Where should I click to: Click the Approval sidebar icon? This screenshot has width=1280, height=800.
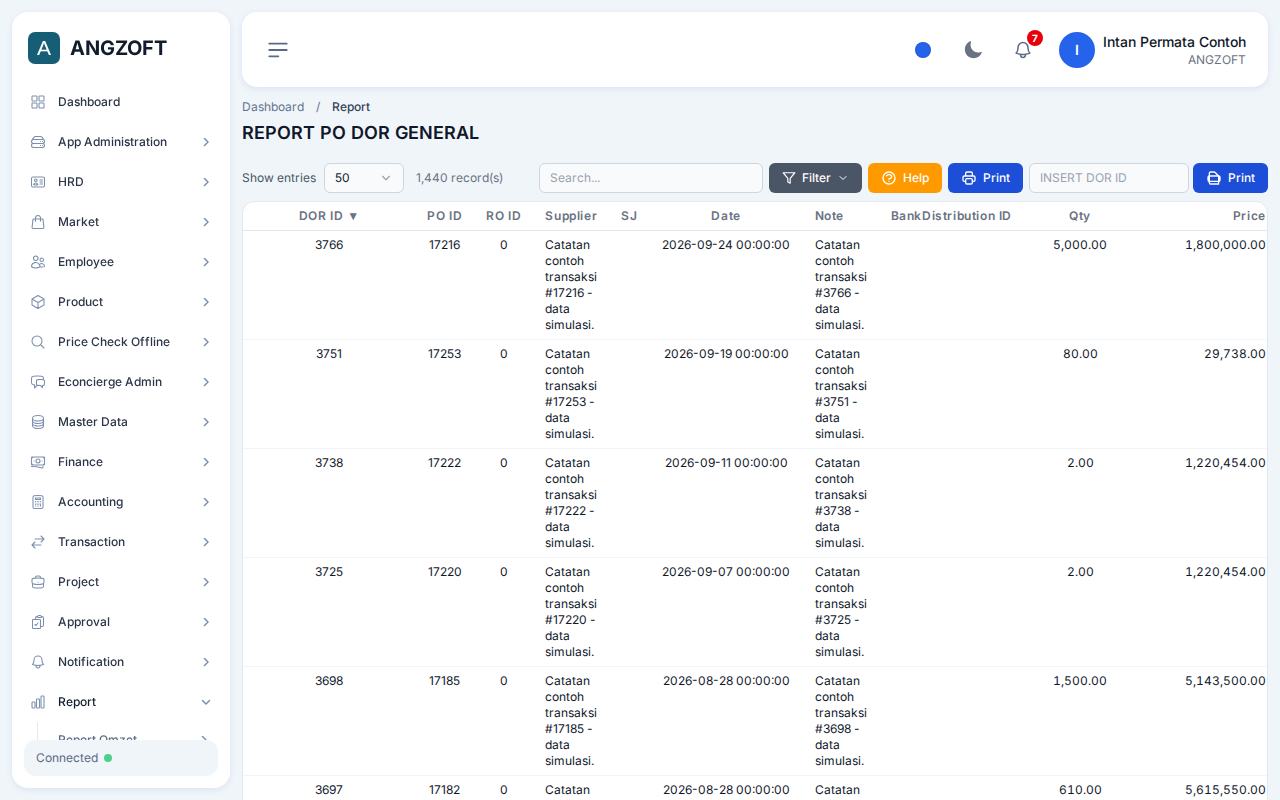(x=38, y=622)
